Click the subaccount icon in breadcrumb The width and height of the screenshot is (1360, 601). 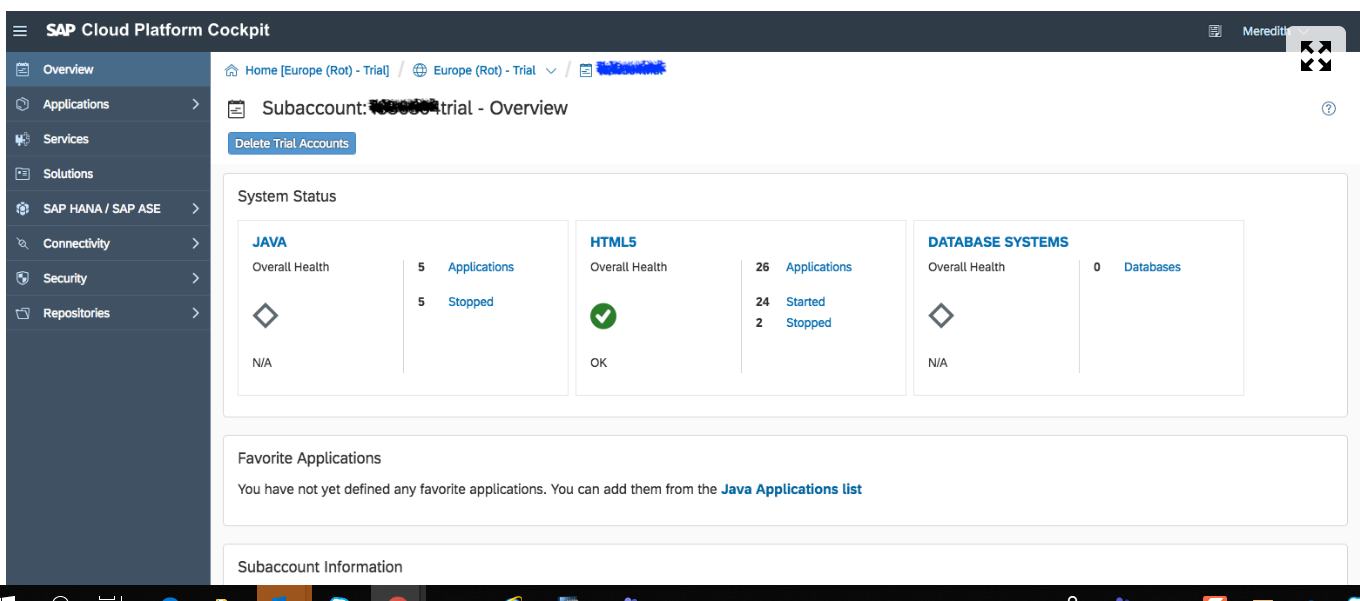point(586,71)
